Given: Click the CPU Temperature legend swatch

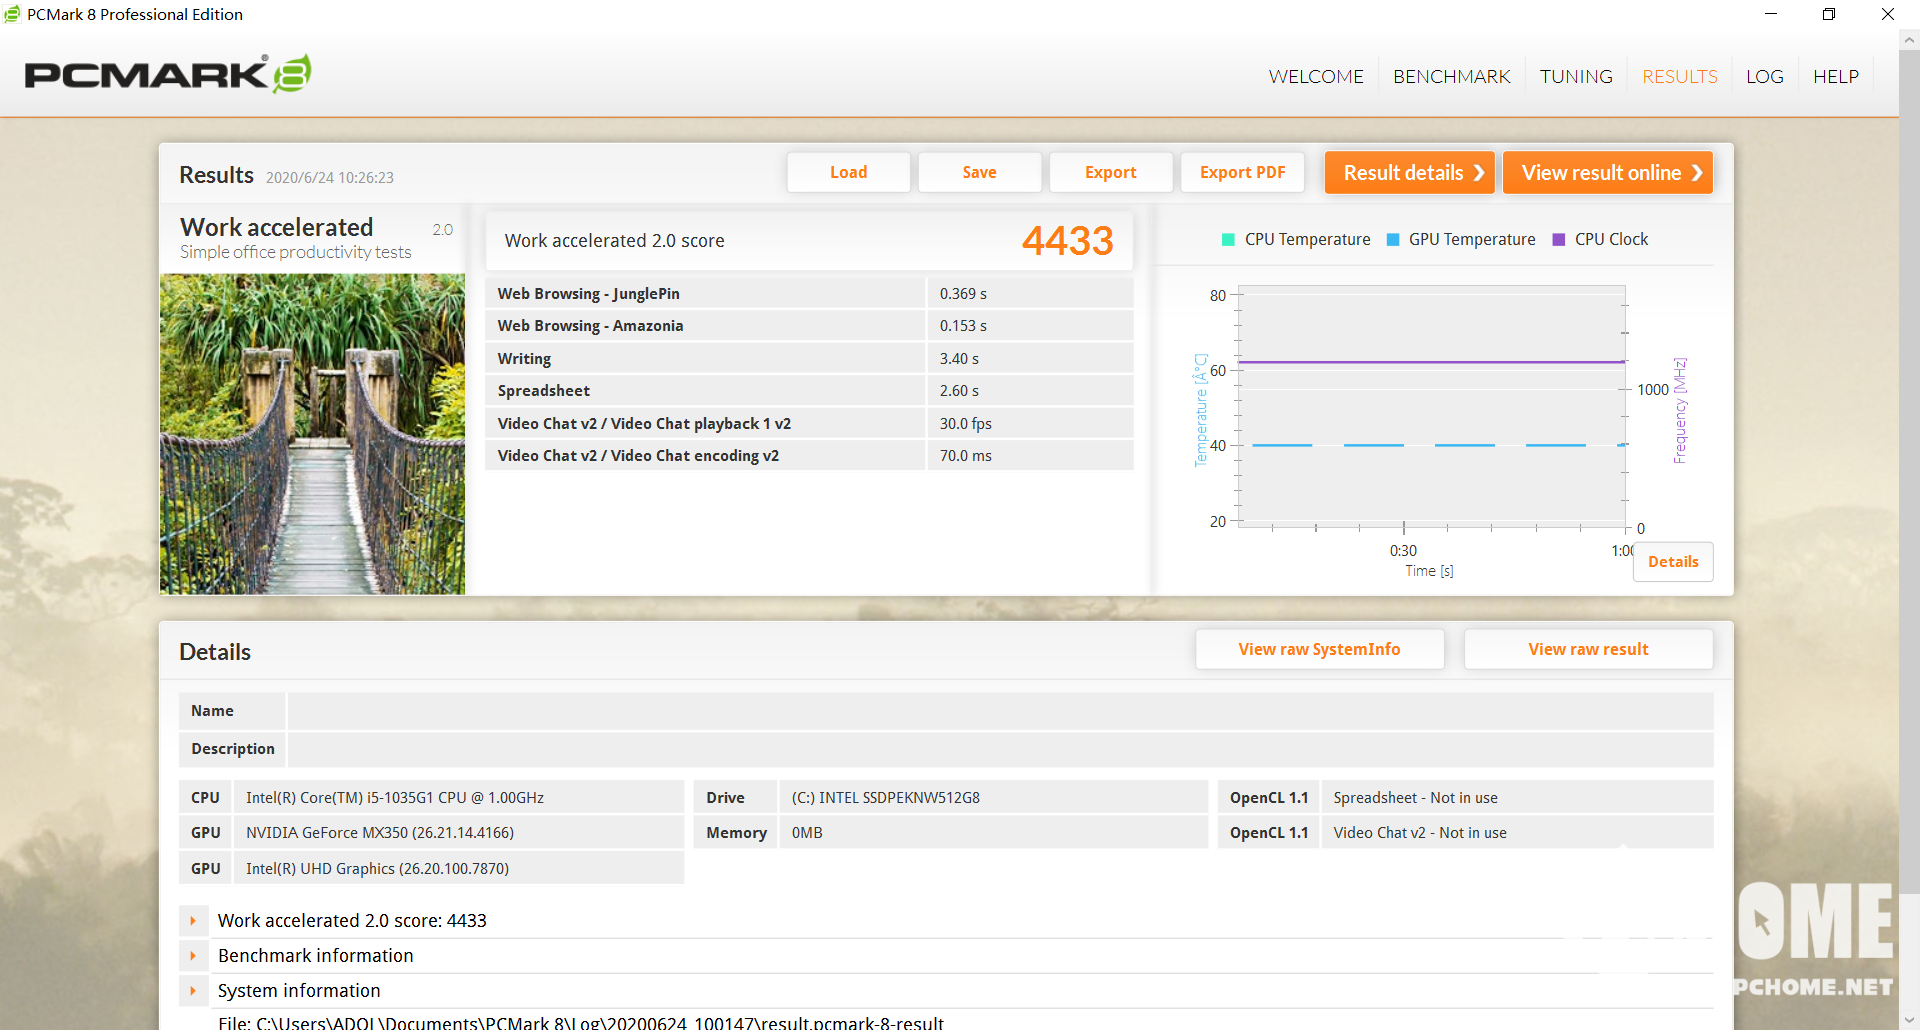Looking at the screenshot, I should click(1228, 240).
